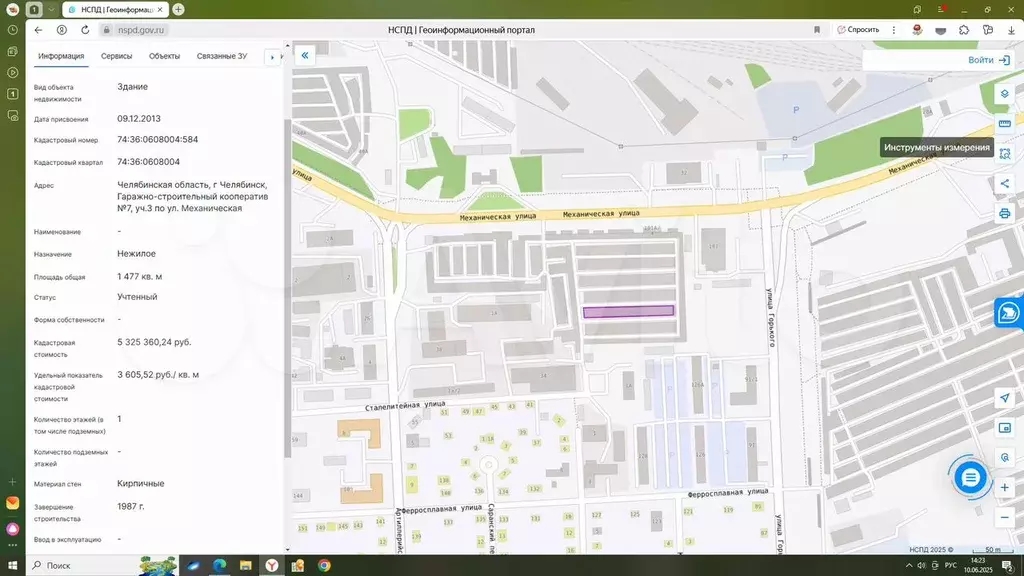Expand the tab groups dropdown arrow
The image size is (1024, 576).
point(50,9)
